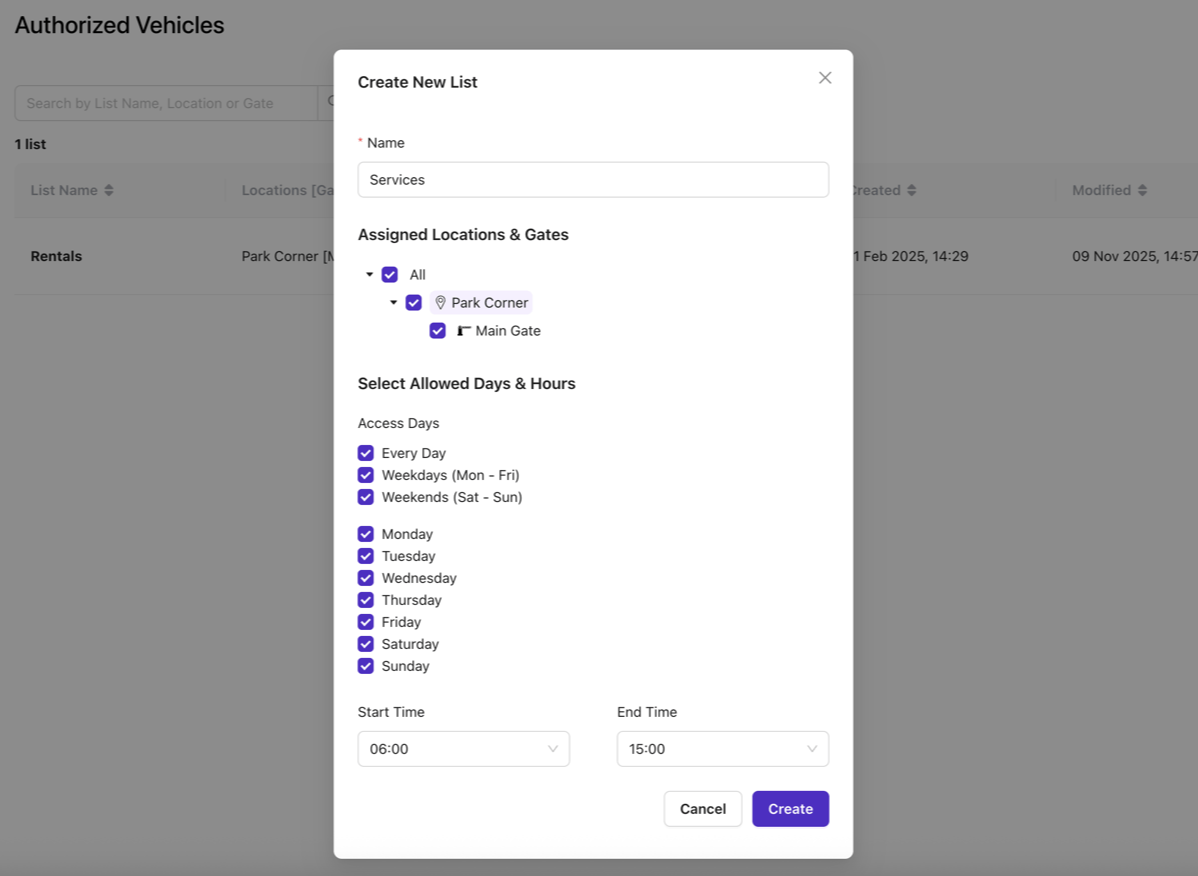Uncheck the Every Day checkbox
The width and height of the screenshot is (1198, 876).
(x=366, y=453)
